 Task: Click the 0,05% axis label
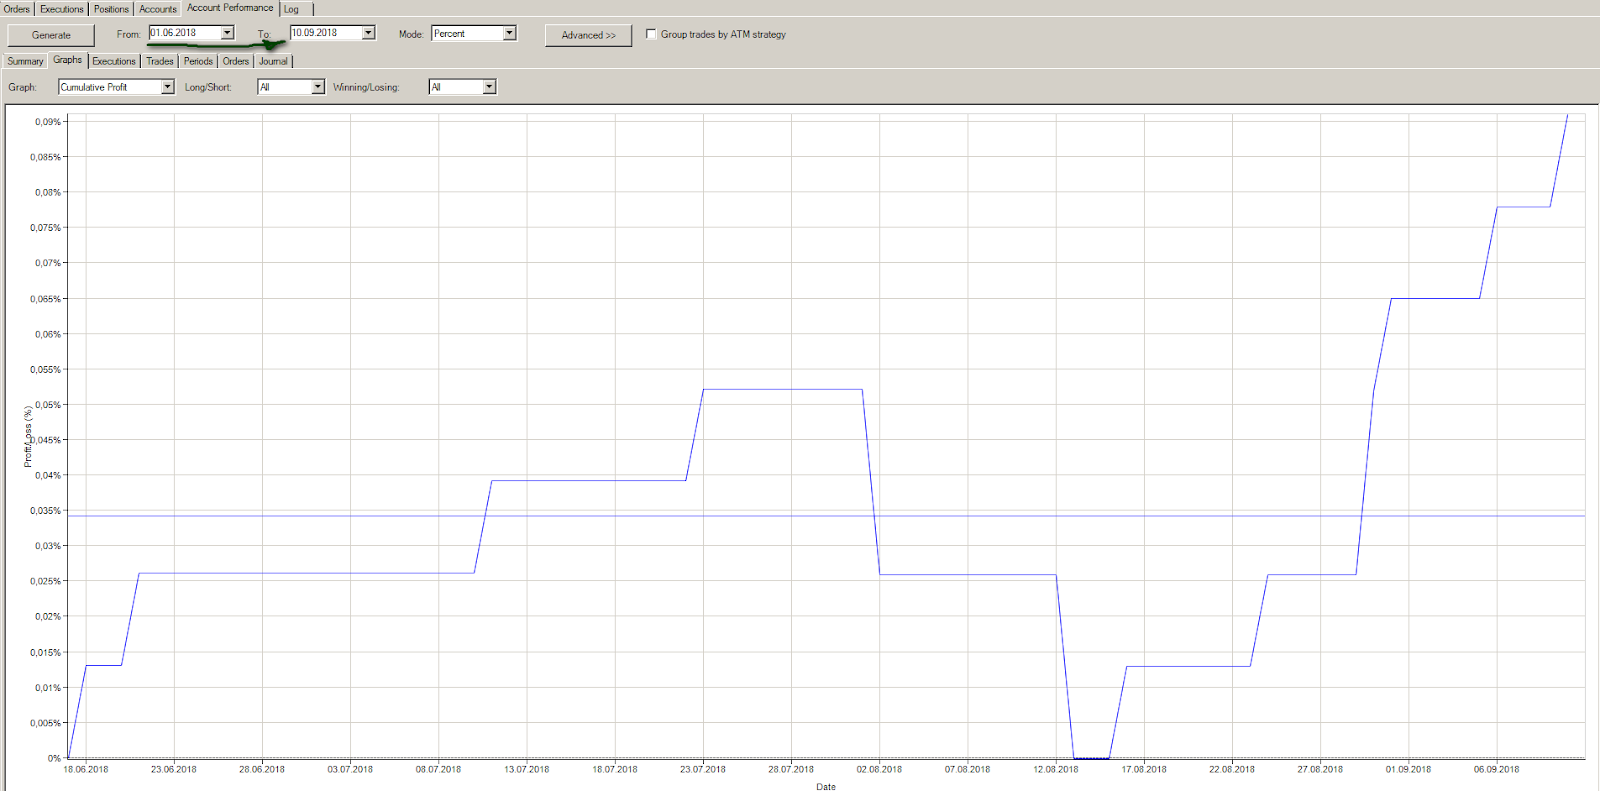48,405
